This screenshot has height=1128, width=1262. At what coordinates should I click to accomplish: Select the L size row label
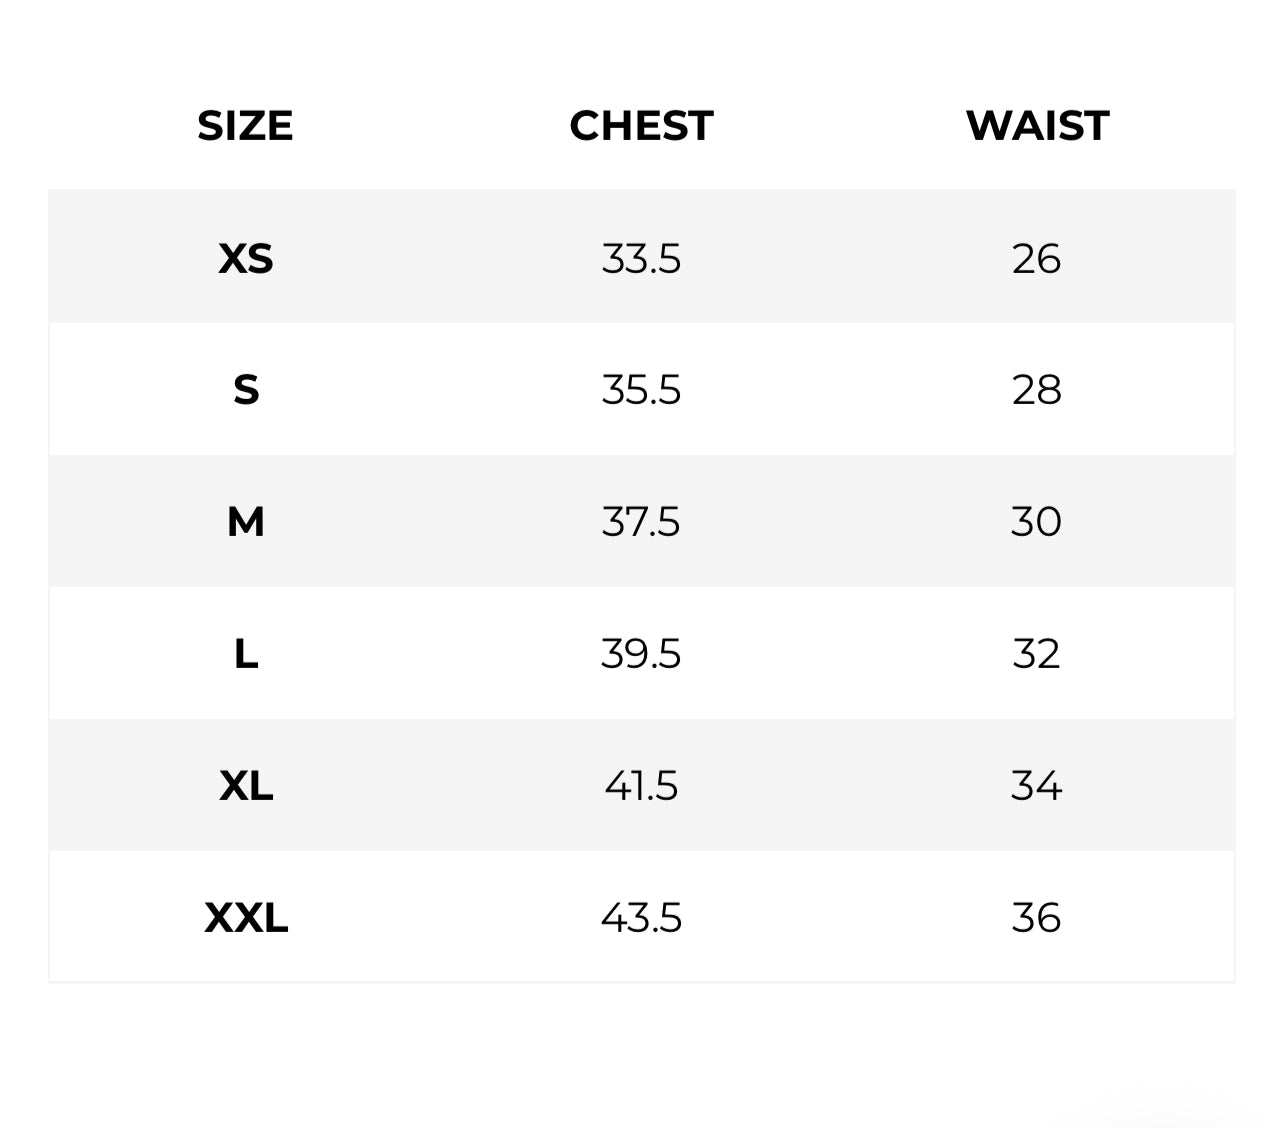[x=245, y=654]
